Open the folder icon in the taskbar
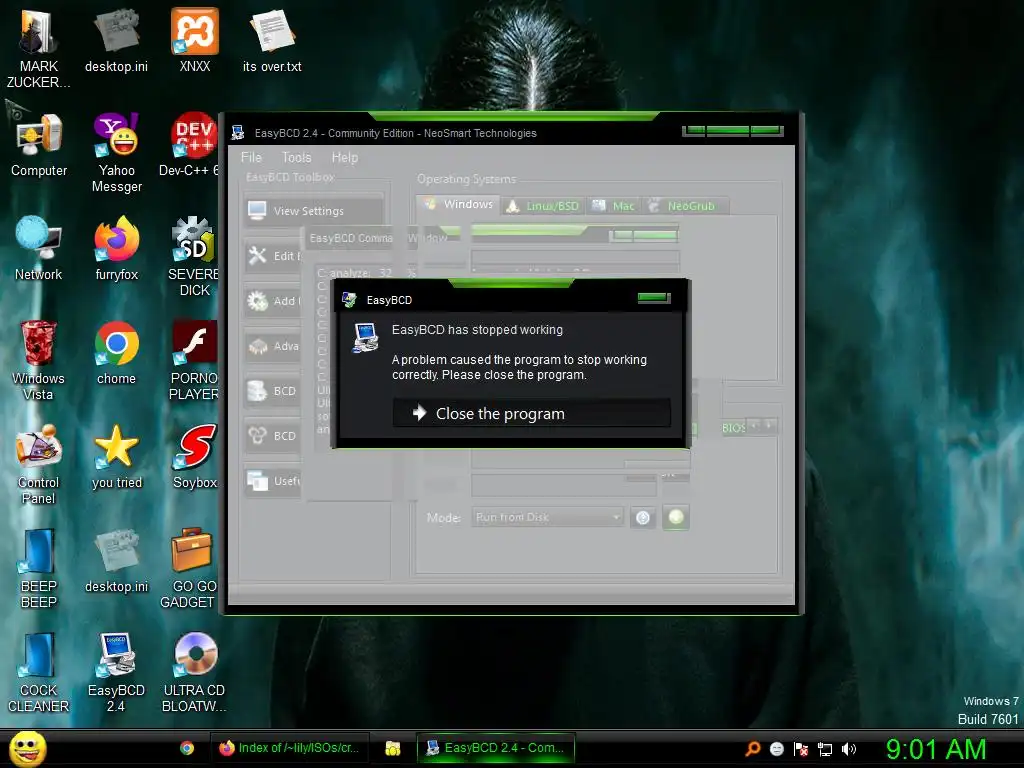Image resolution: width=1024 pixels, height=768 pixels. (392, 748)
